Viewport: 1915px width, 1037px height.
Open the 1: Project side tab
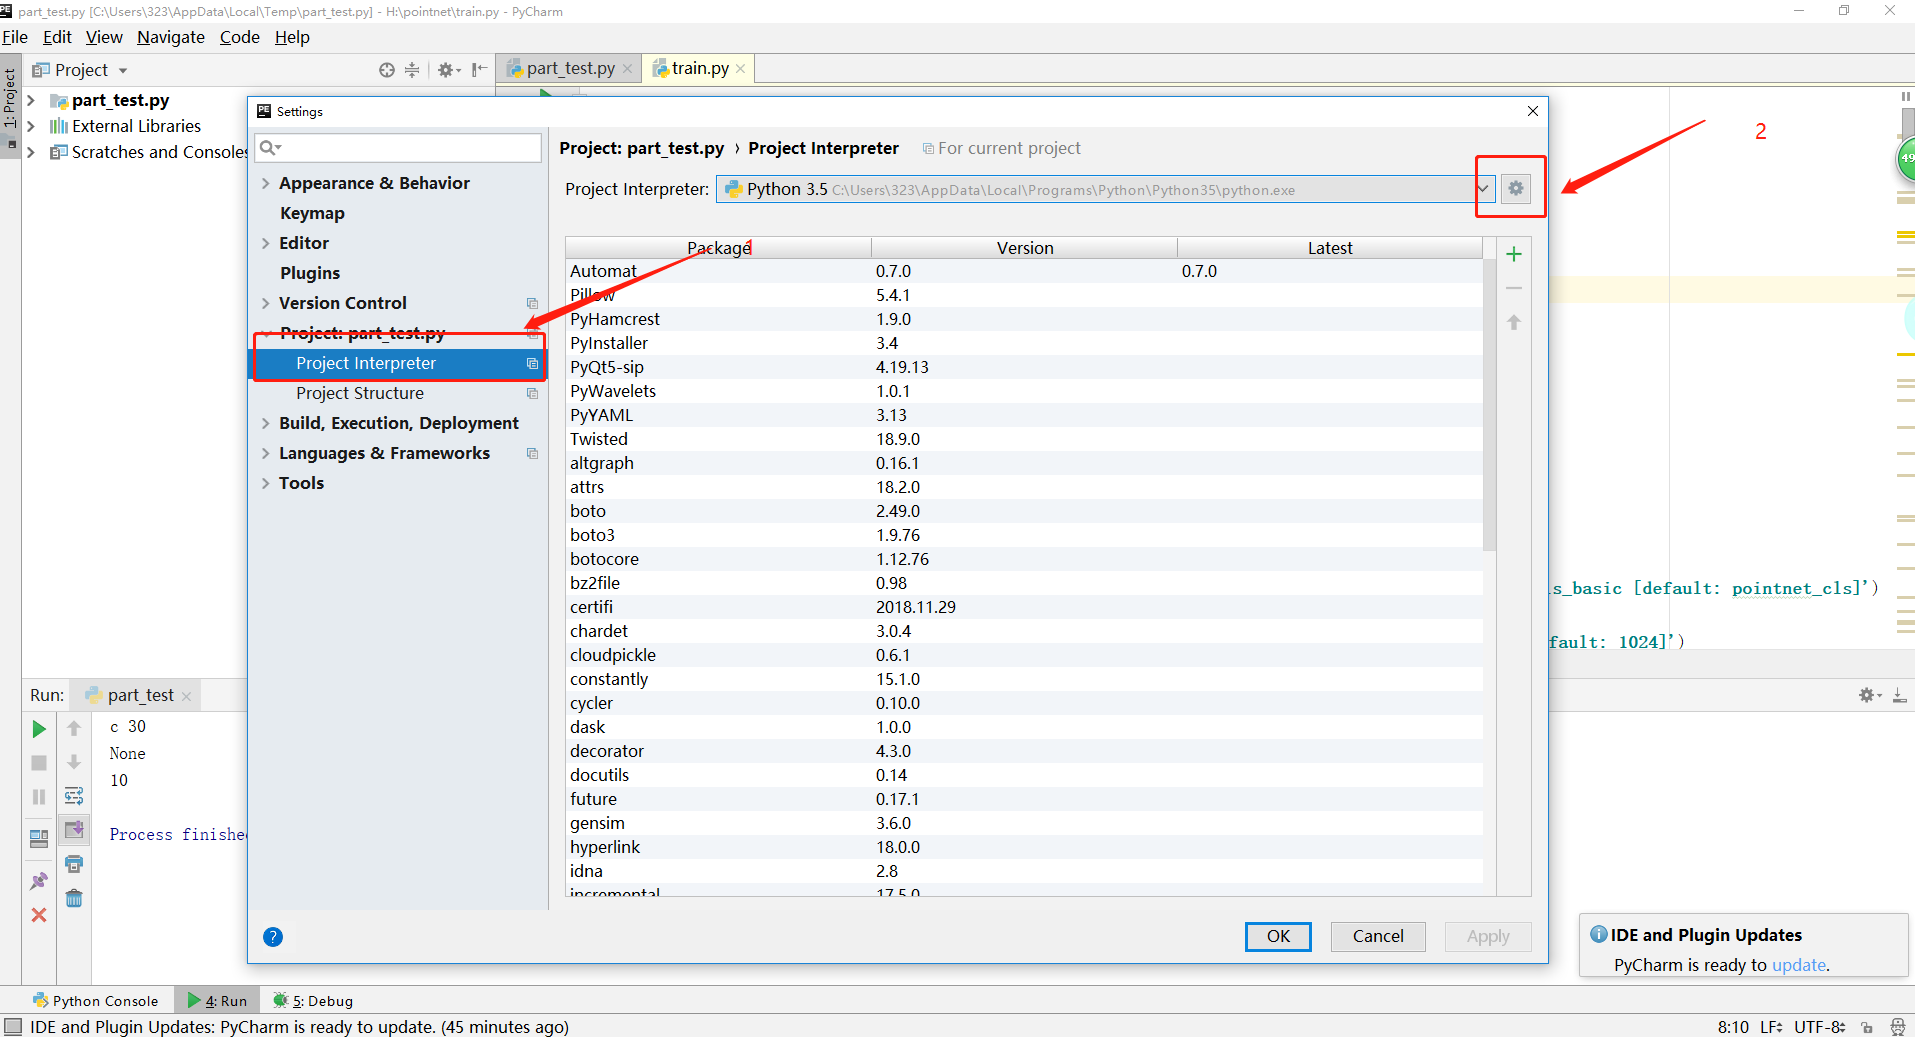coord(10,105)
